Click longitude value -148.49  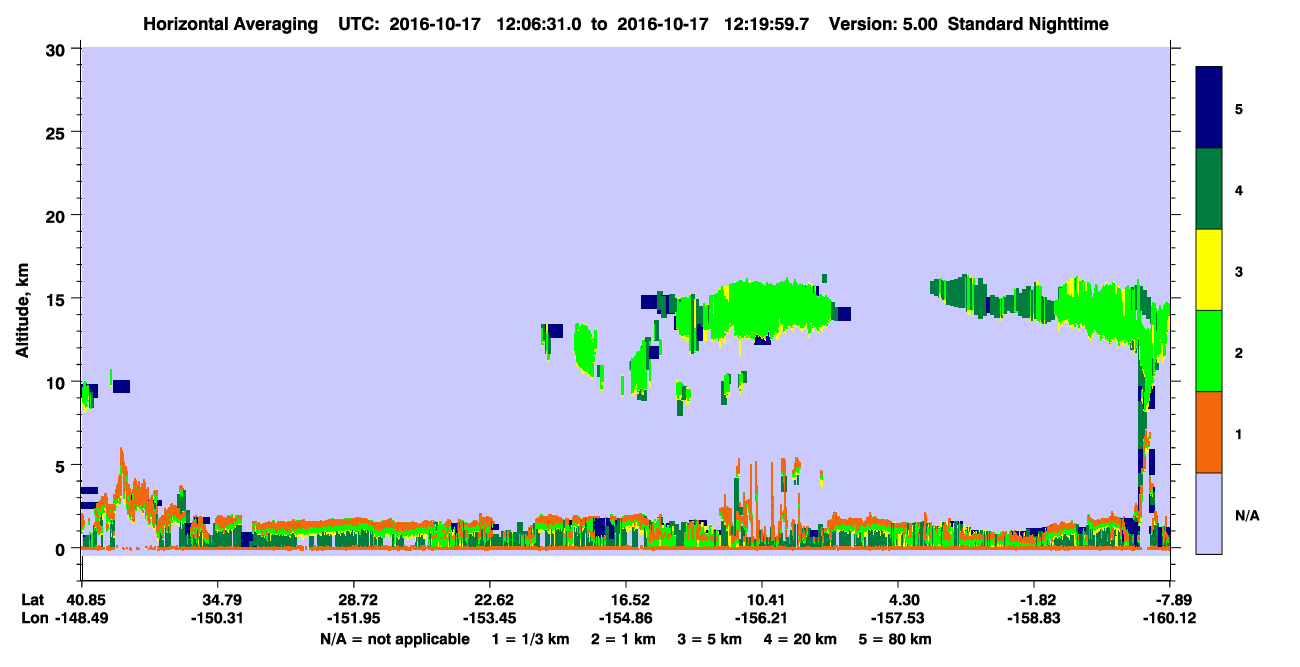[x=81, y=619]
